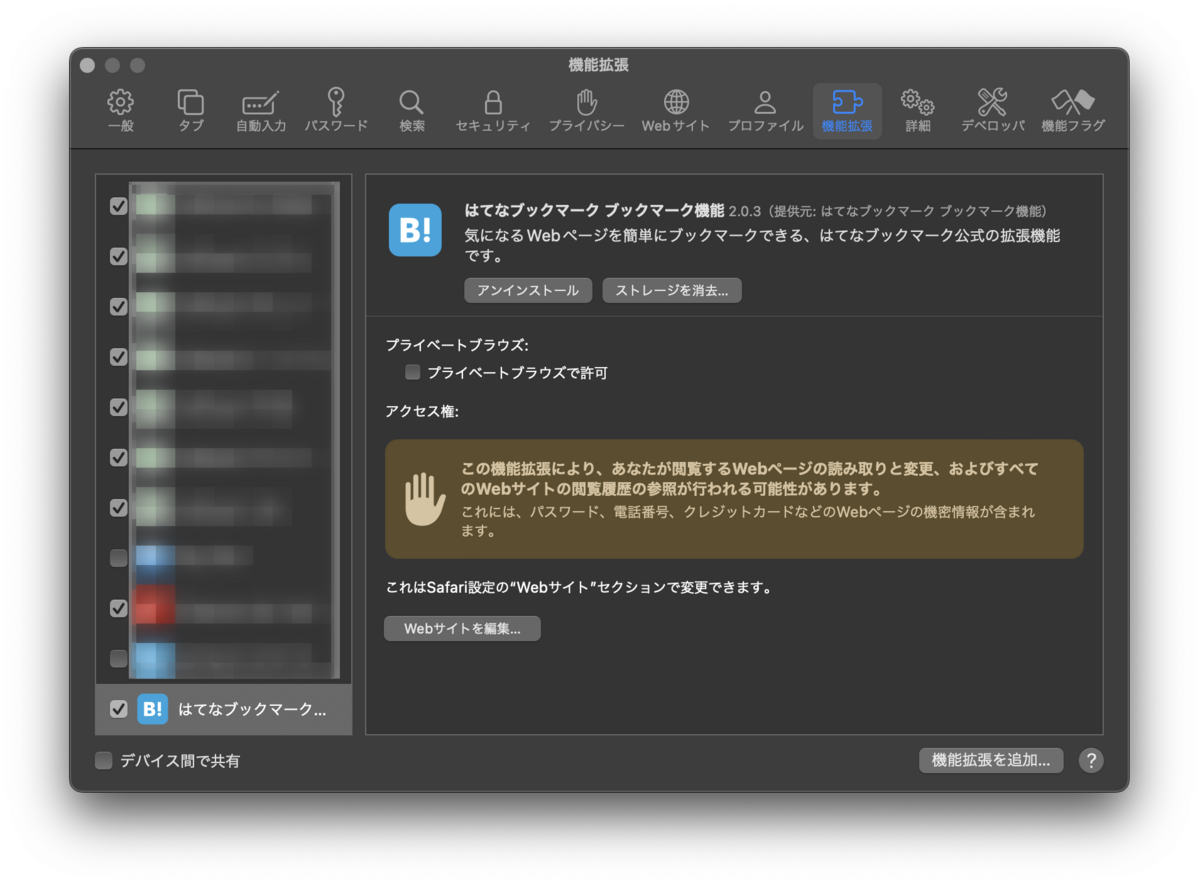Click the アンインストール button
The width and height of the screenshot is (1200, 885).
point(528,290)
